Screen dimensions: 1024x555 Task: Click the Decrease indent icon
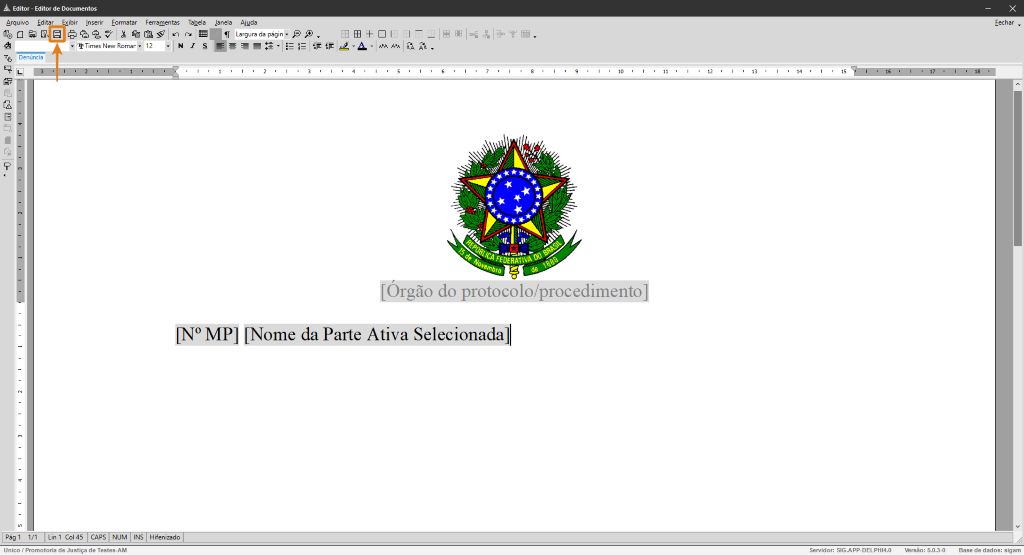[317, 46]
